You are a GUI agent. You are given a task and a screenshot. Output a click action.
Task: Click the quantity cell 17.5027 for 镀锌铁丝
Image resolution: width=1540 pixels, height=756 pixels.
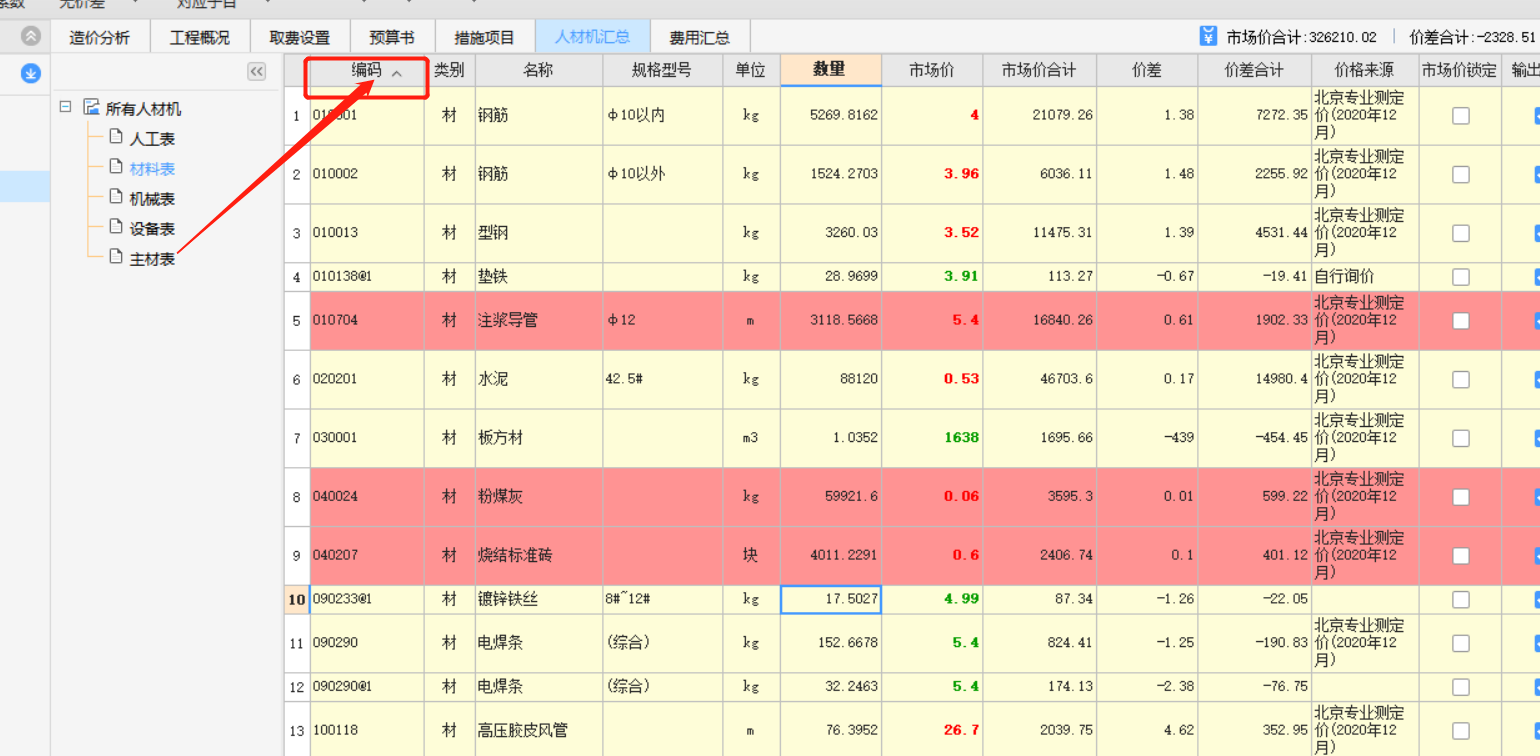[x=831, y=599]
